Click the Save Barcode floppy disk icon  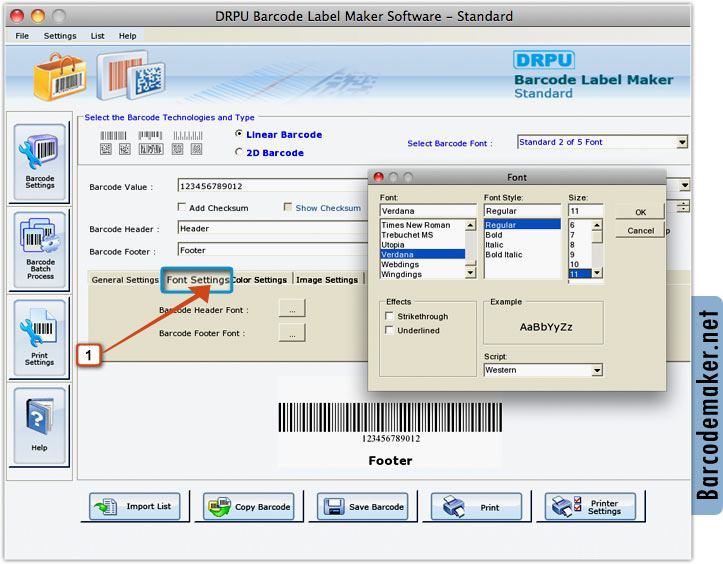pyautogui.click(x=333, y=506)
